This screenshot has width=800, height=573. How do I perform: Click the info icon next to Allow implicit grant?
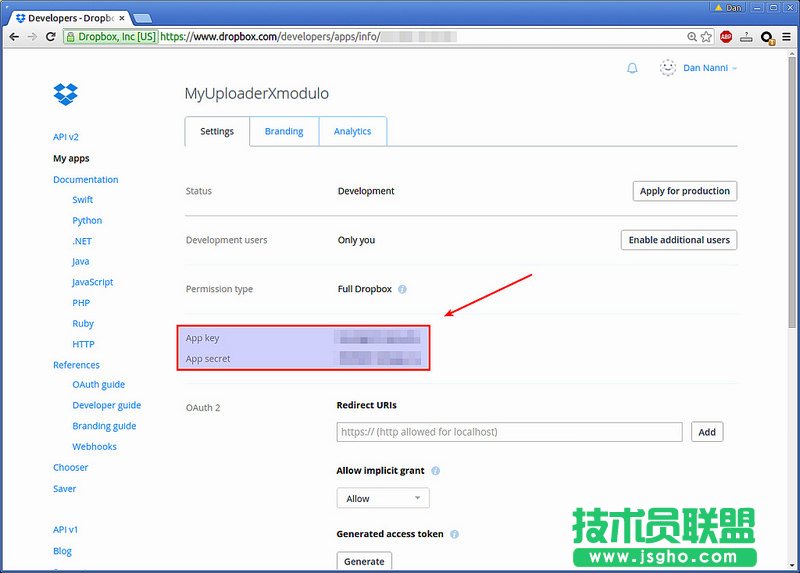tap(436, 470)
